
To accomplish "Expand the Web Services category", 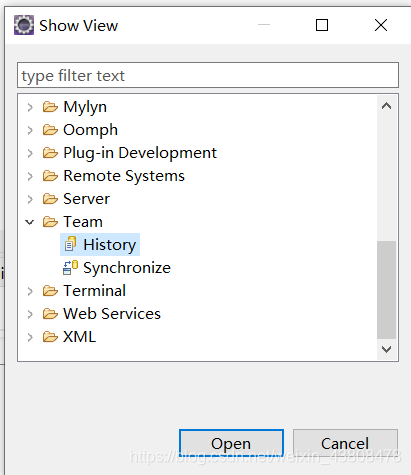I will click(30, 314).
